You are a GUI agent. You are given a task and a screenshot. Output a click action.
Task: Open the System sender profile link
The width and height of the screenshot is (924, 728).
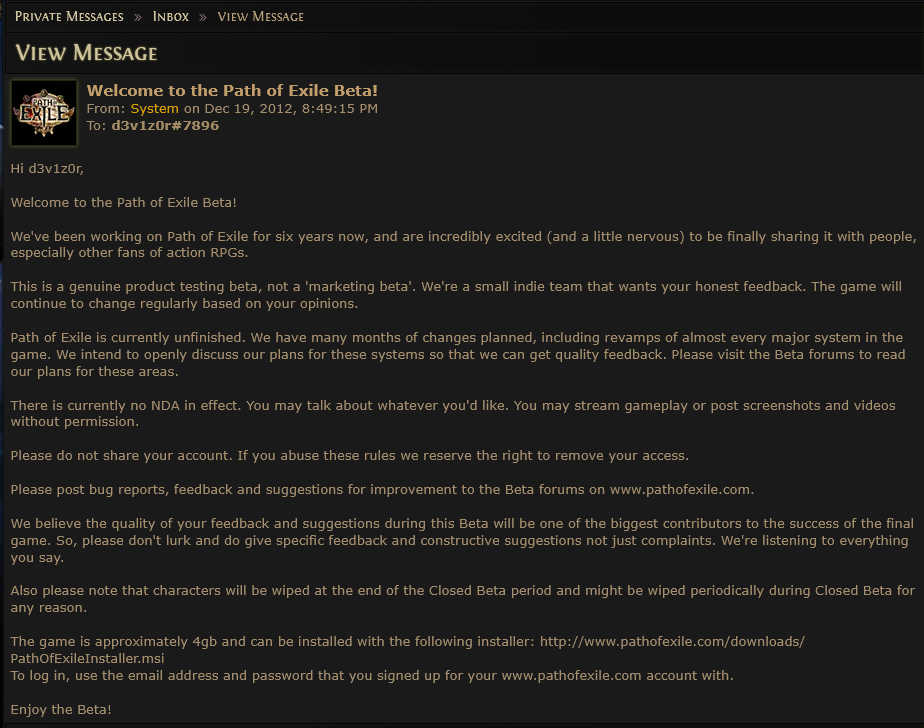point(154,108)
